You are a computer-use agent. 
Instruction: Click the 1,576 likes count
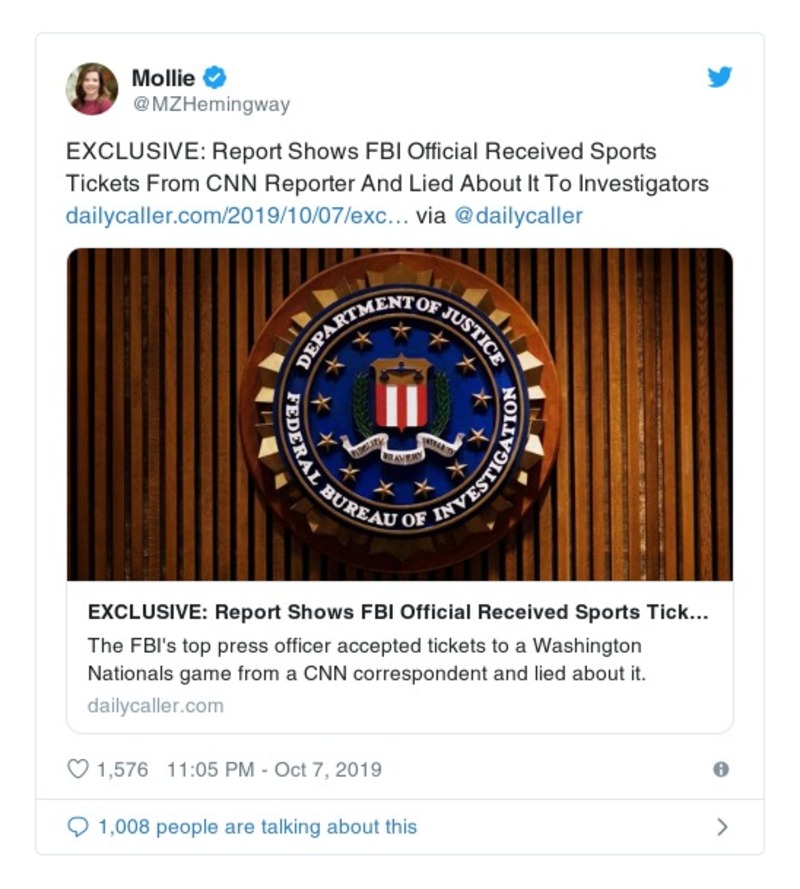pyautogui.click(x=122, y=769)
